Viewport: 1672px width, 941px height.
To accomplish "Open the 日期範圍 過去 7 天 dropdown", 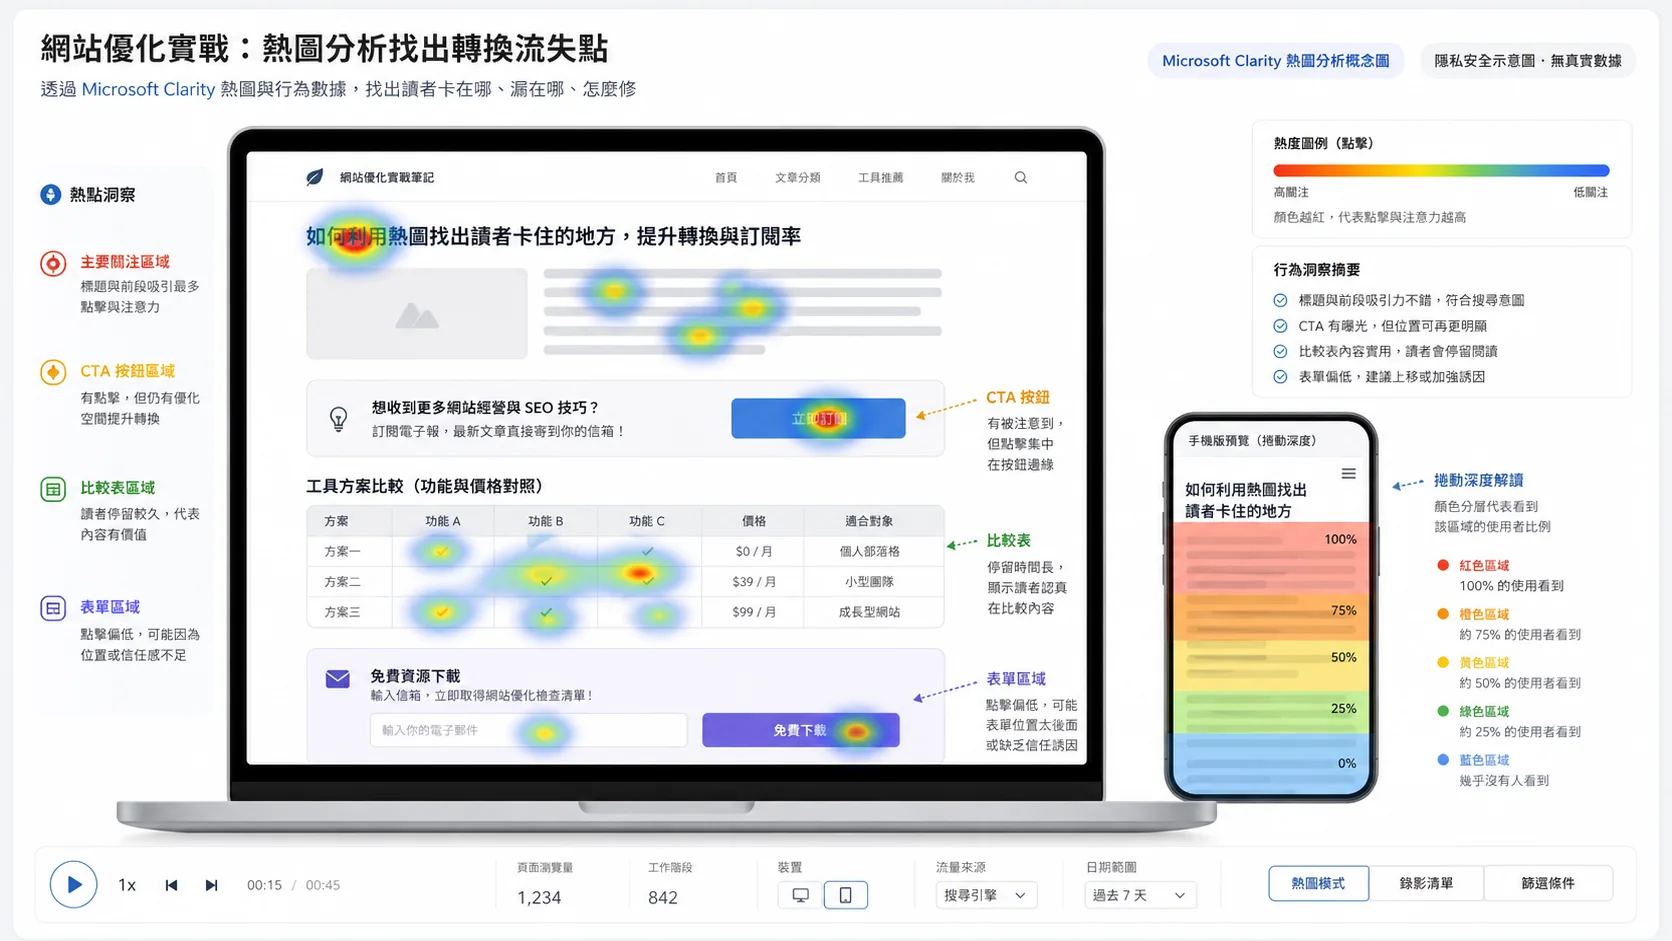I will pos(1139,895).
